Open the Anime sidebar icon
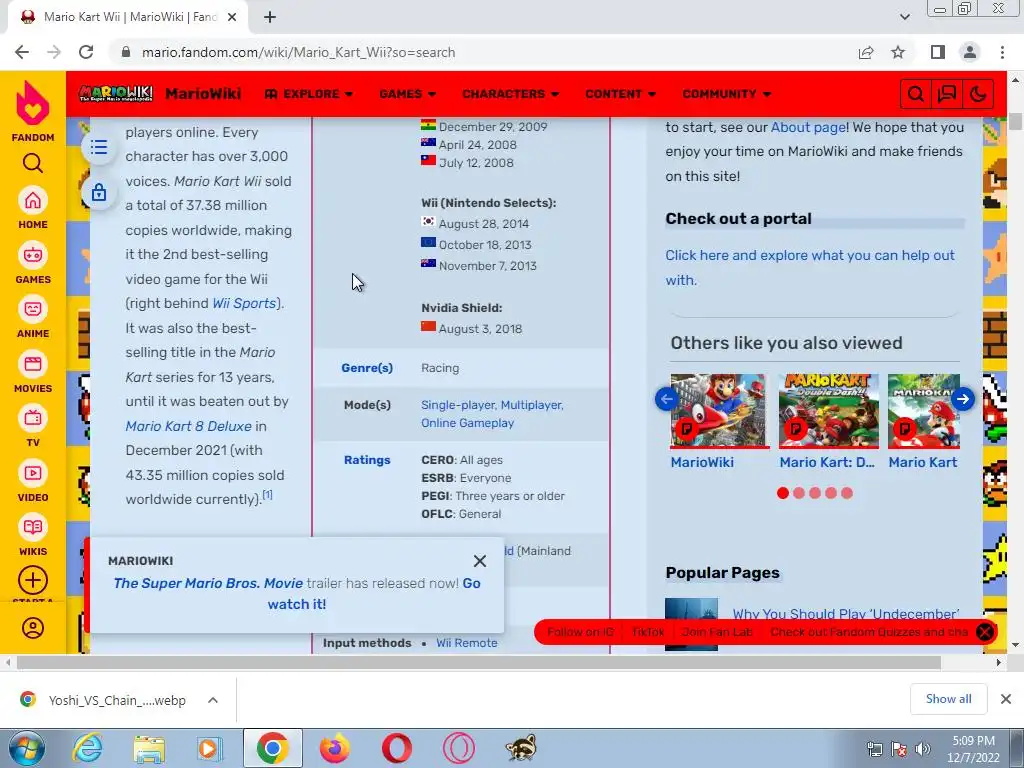This screenshot has width=1024, height=768. pos(33,310)
